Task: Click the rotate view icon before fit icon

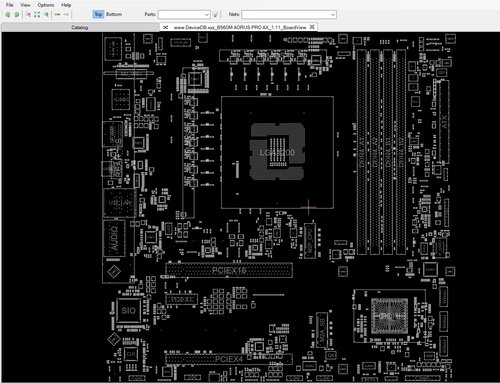Action: coord(28,14)
